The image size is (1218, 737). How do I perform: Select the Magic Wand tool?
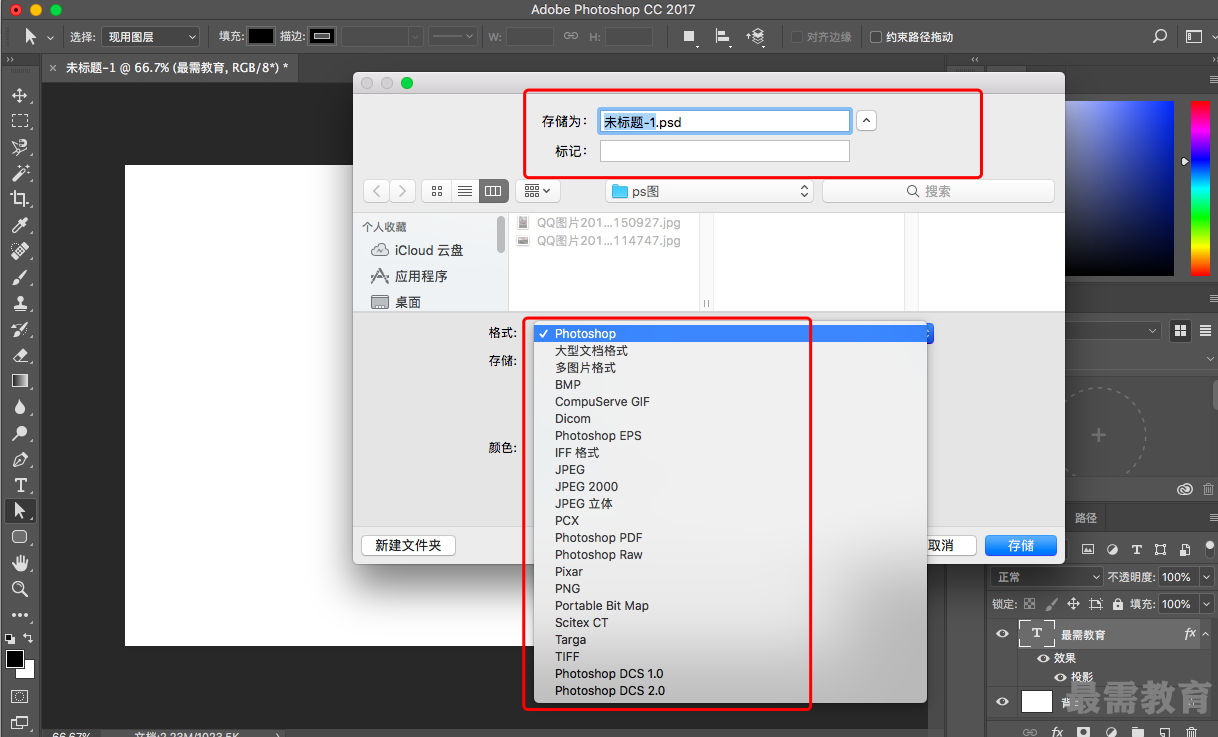(x=19, y=173)
